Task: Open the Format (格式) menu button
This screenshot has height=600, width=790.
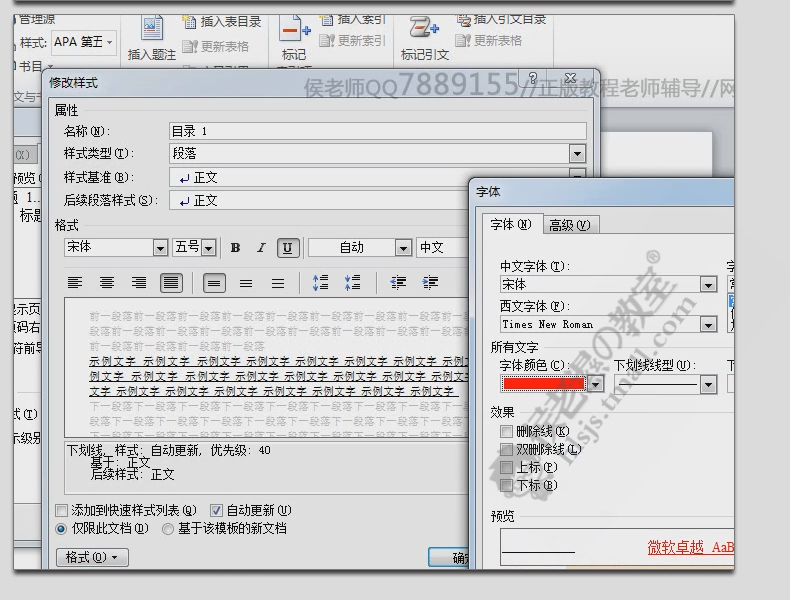Action: click(x=92, y=558)
